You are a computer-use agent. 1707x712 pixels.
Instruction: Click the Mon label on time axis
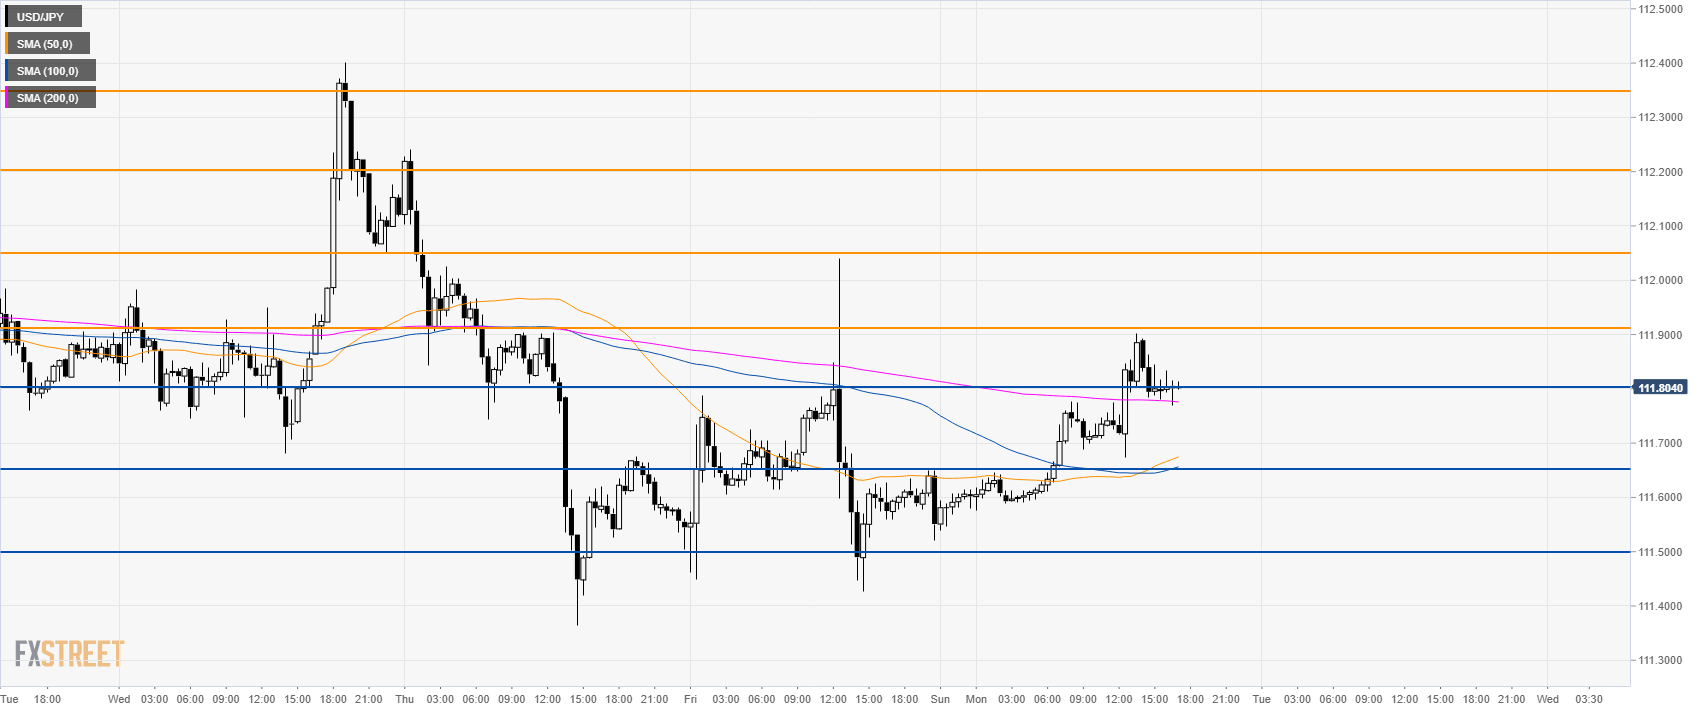pyautogui.click(x=976, y=699)
